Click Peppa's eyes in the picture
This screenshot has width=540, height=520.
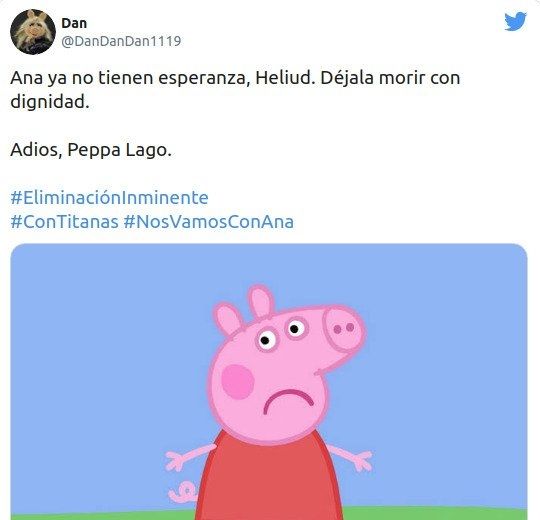[x=282, y=334]
